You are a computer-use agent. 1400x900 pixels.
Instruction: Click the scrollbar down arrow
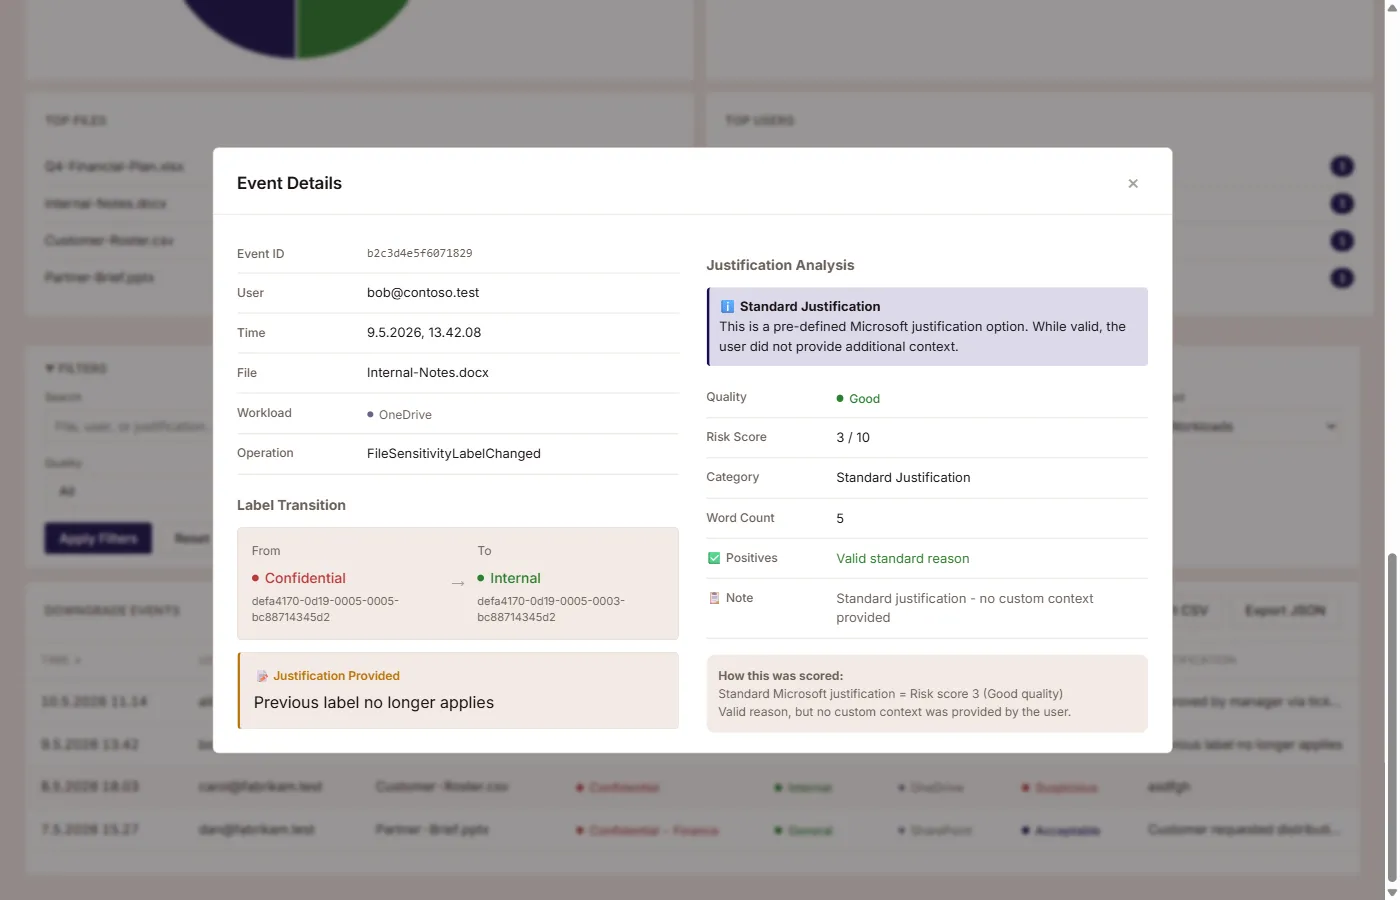point(1391,892)
